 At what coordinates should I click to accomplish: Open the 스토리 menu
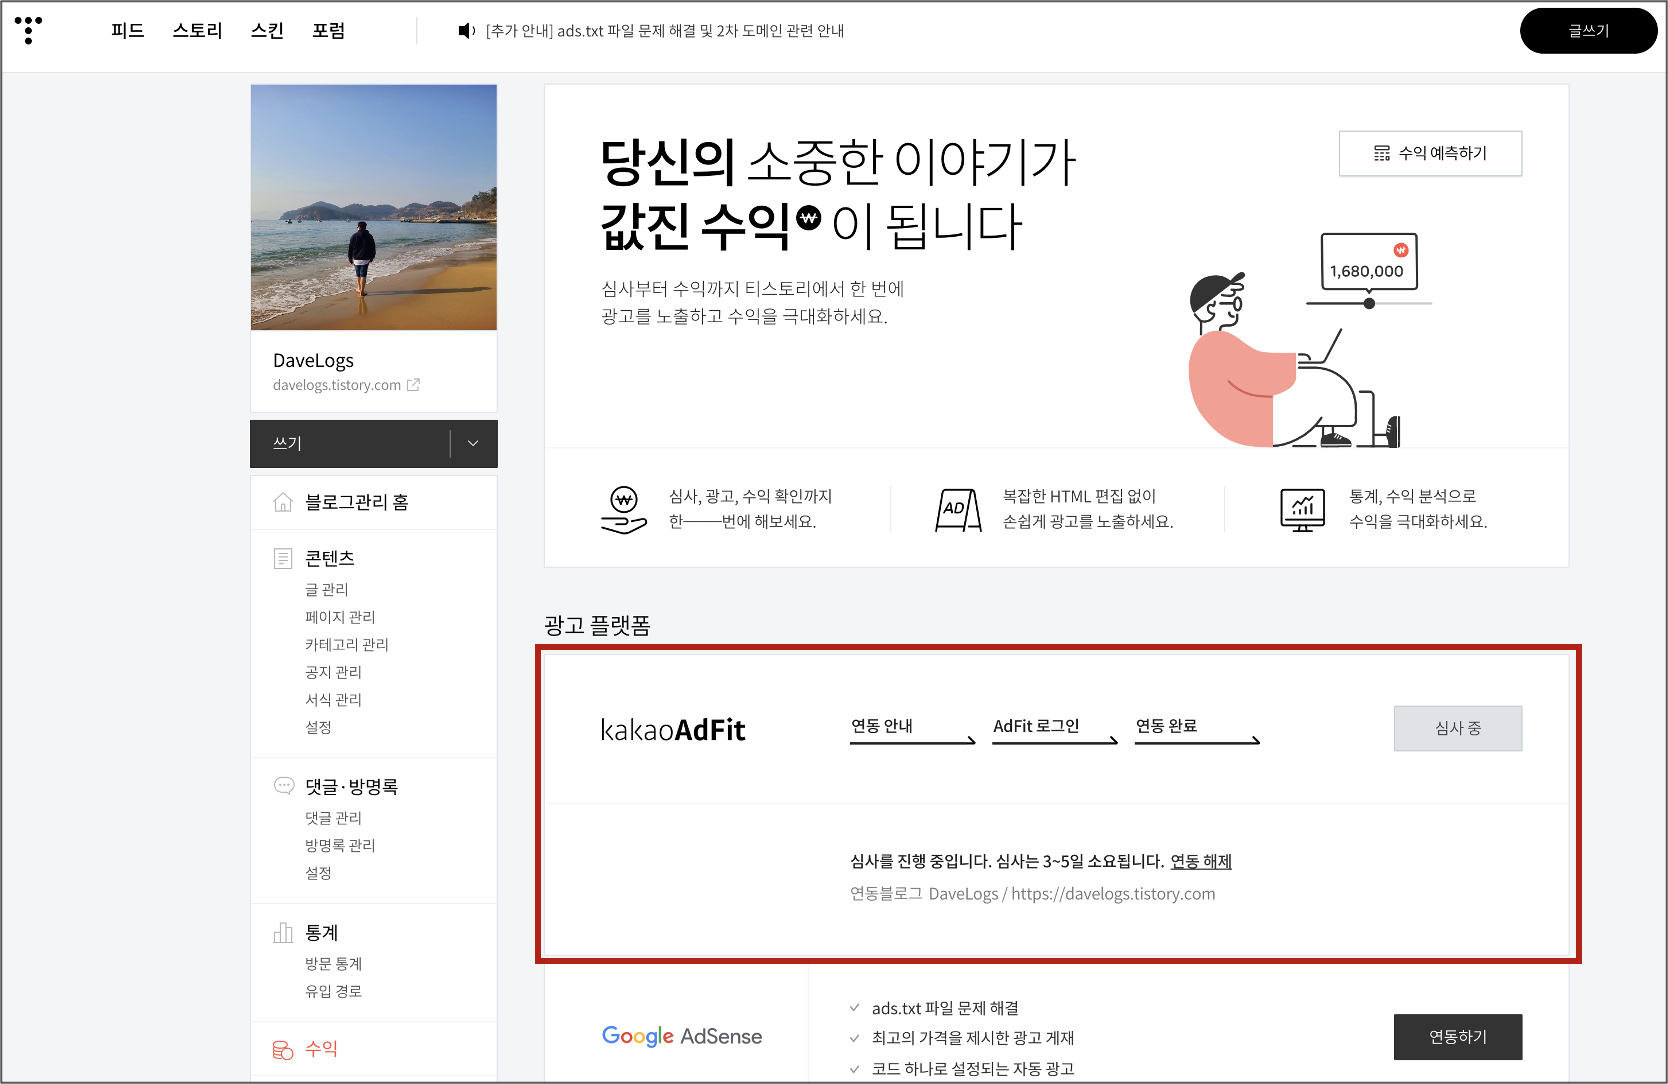tap(197, 30)
